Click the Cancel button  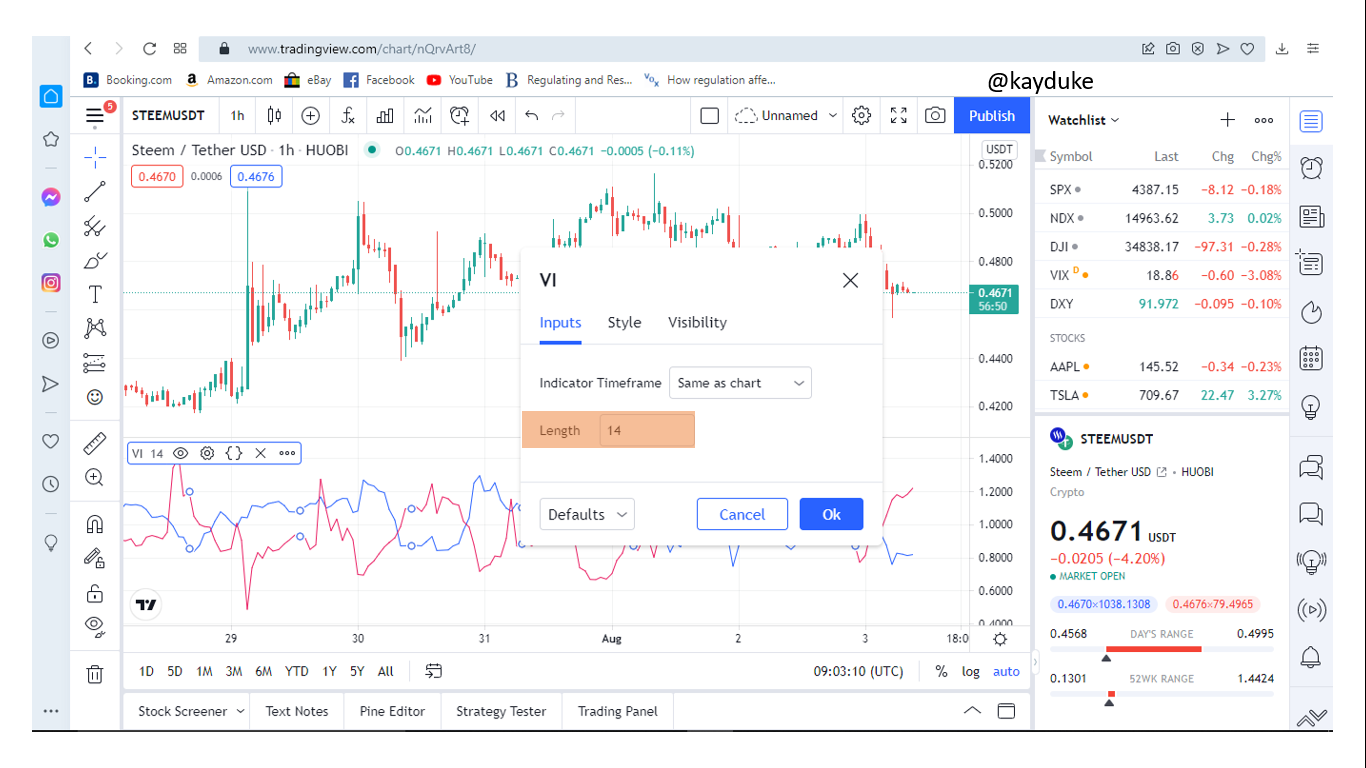pyautogui.click(x=742, y=514)
